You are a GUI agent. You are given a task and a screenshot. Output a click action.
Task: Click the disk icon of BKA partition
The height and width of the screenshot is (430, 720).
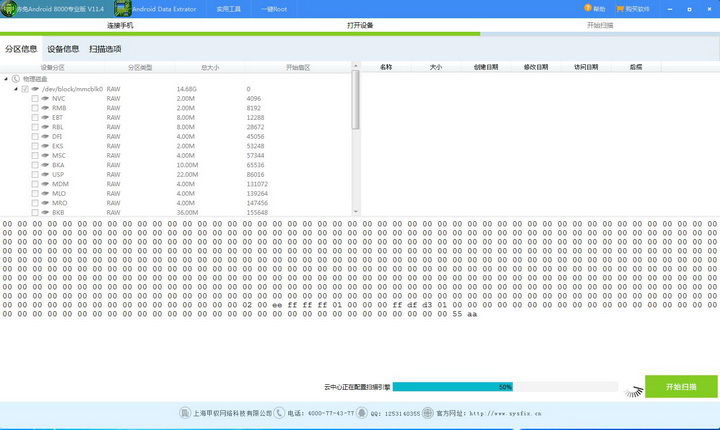pos(45,165)
